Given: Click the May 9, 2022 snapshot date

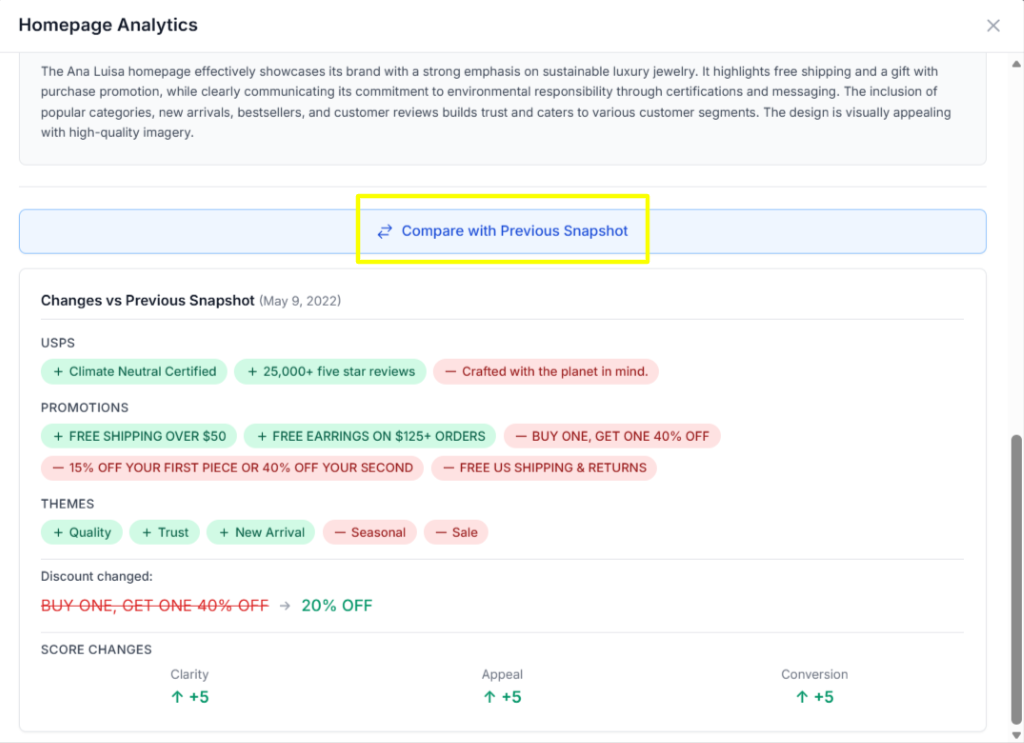Looking at the screenshot, I should pos(300,301).
